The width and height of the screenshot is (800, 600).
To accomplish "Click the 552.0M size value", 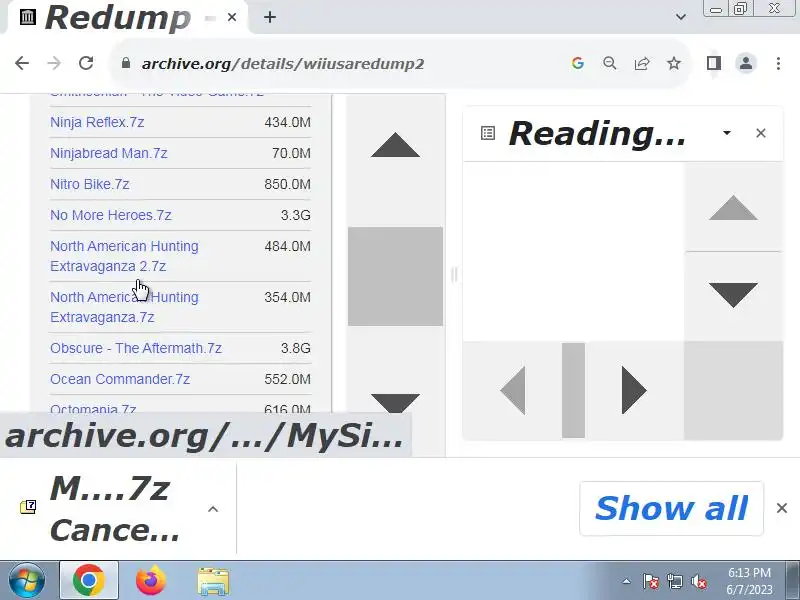I will [287, 380].
